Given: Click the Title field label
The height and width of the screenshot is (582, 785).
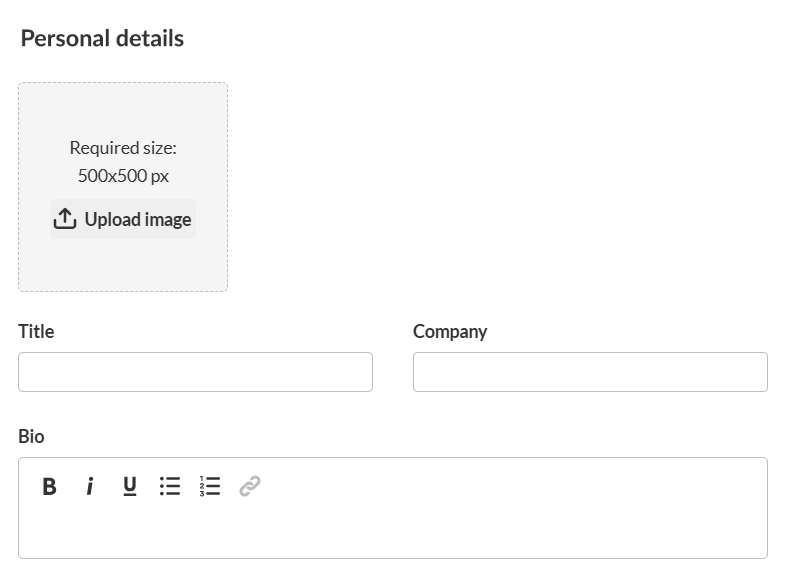Looking at the screenshot, I should (36, 332).
